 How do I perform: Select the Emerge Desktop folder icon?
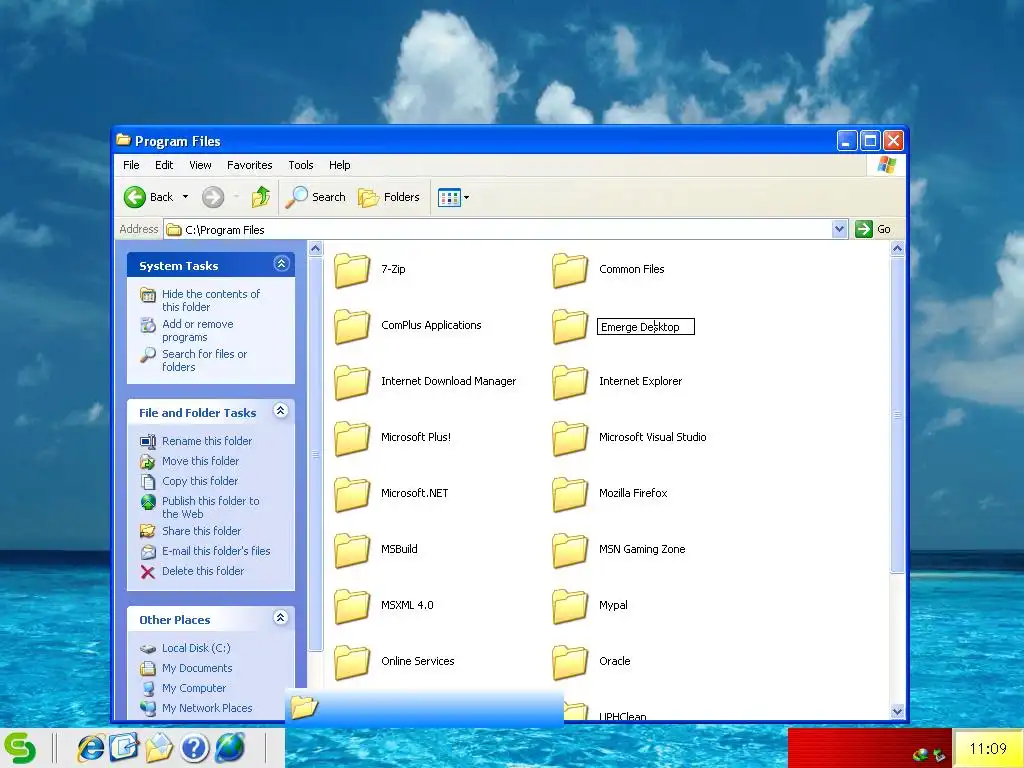click(570, 327)
